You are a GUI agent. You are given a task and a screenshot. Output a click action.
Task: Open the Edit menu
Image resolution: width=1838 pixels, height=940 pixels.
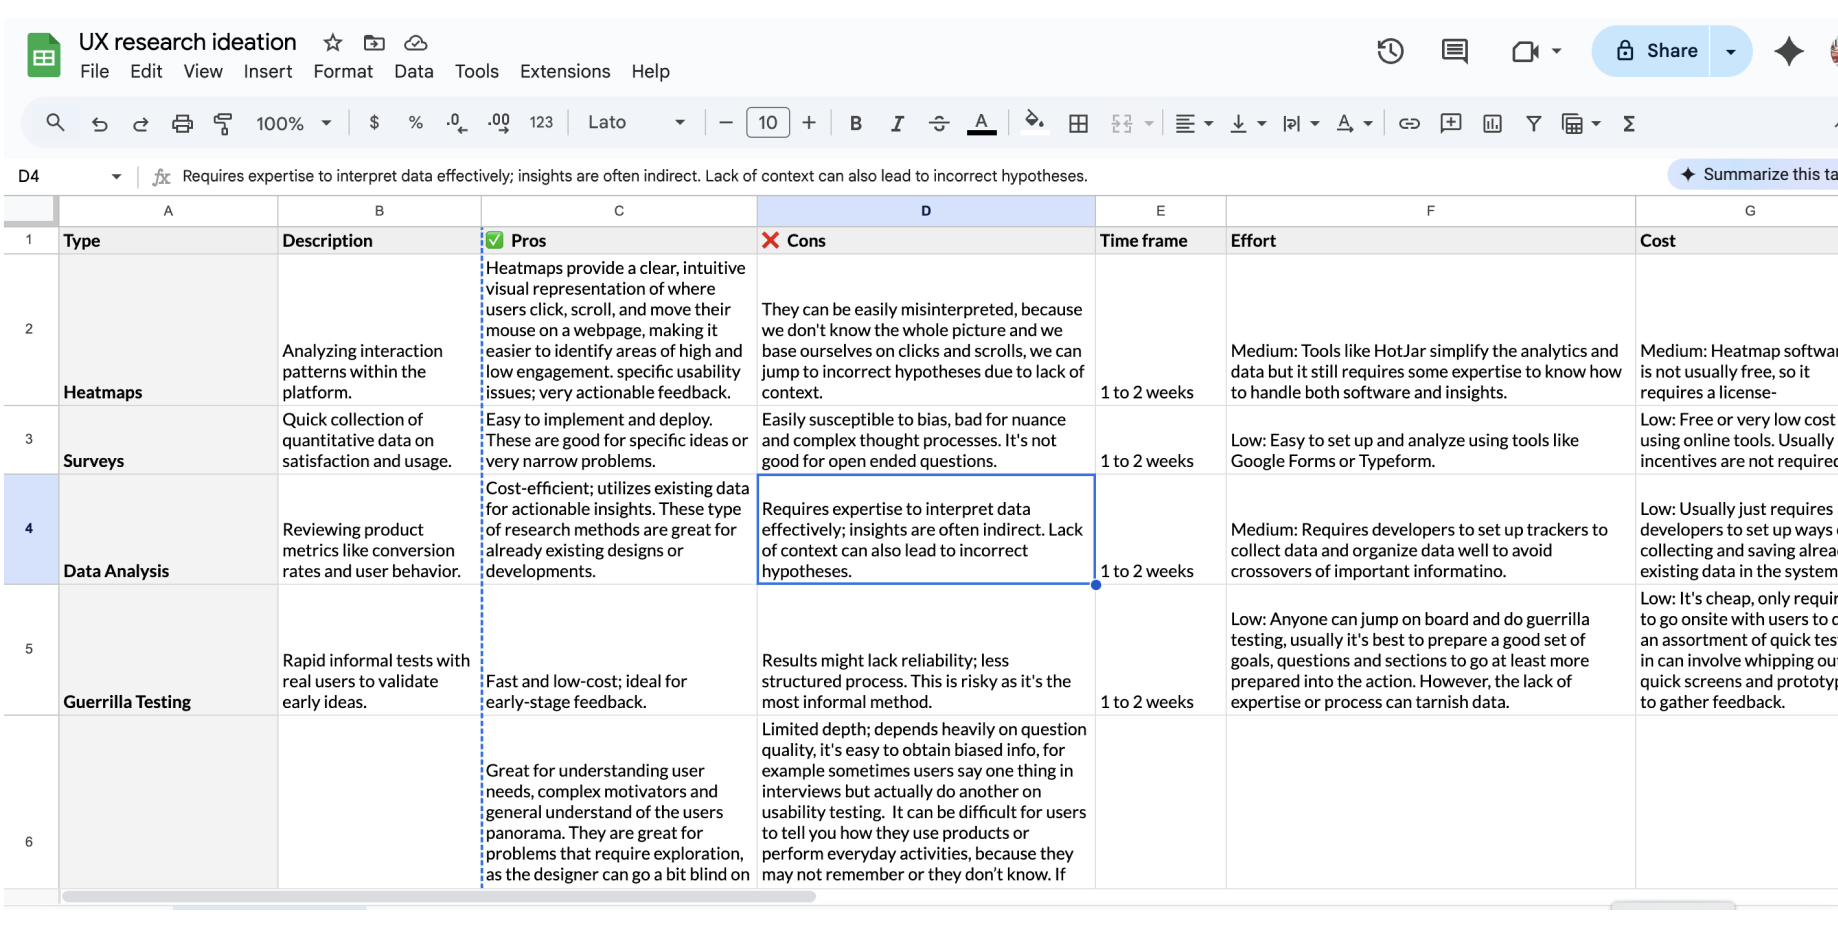(146, 71)
